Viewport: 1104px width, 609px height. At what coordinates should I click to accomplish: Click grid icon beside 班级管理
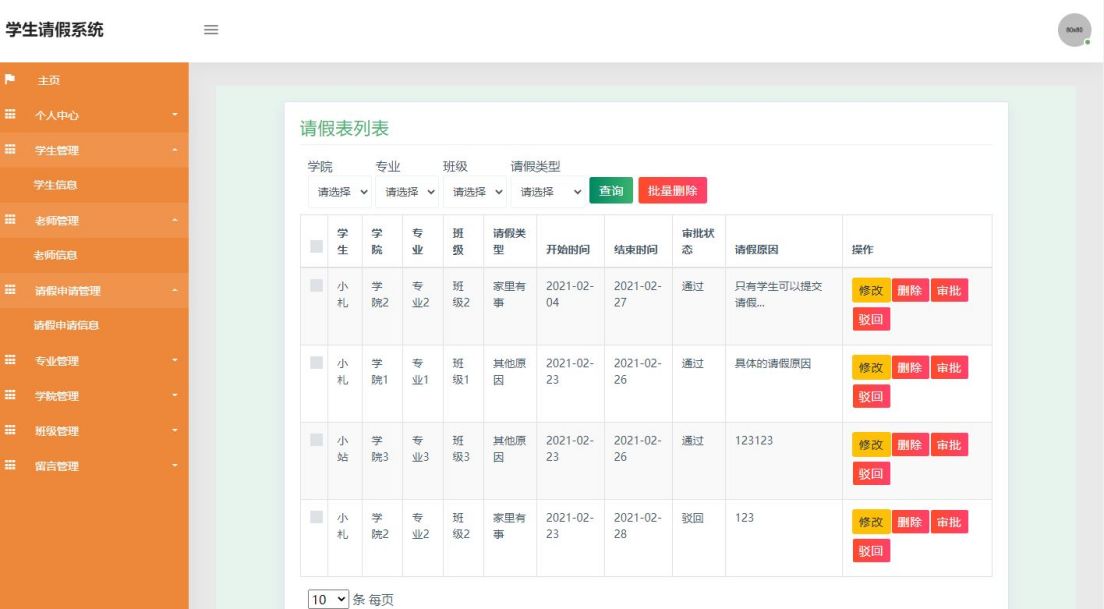pyautogui.click(x=10, y=430)
